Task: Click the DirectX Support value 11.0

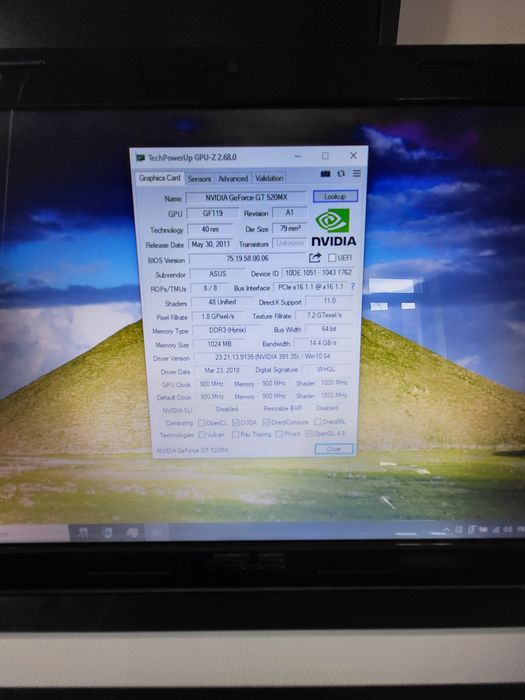Action: 329,301
